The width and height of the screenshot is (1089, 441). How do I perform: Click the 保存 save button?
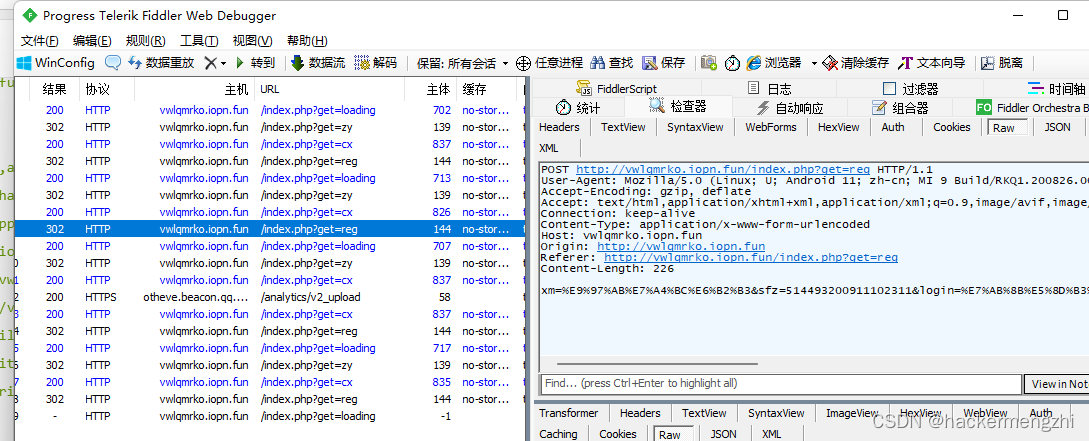coord(664,63)
